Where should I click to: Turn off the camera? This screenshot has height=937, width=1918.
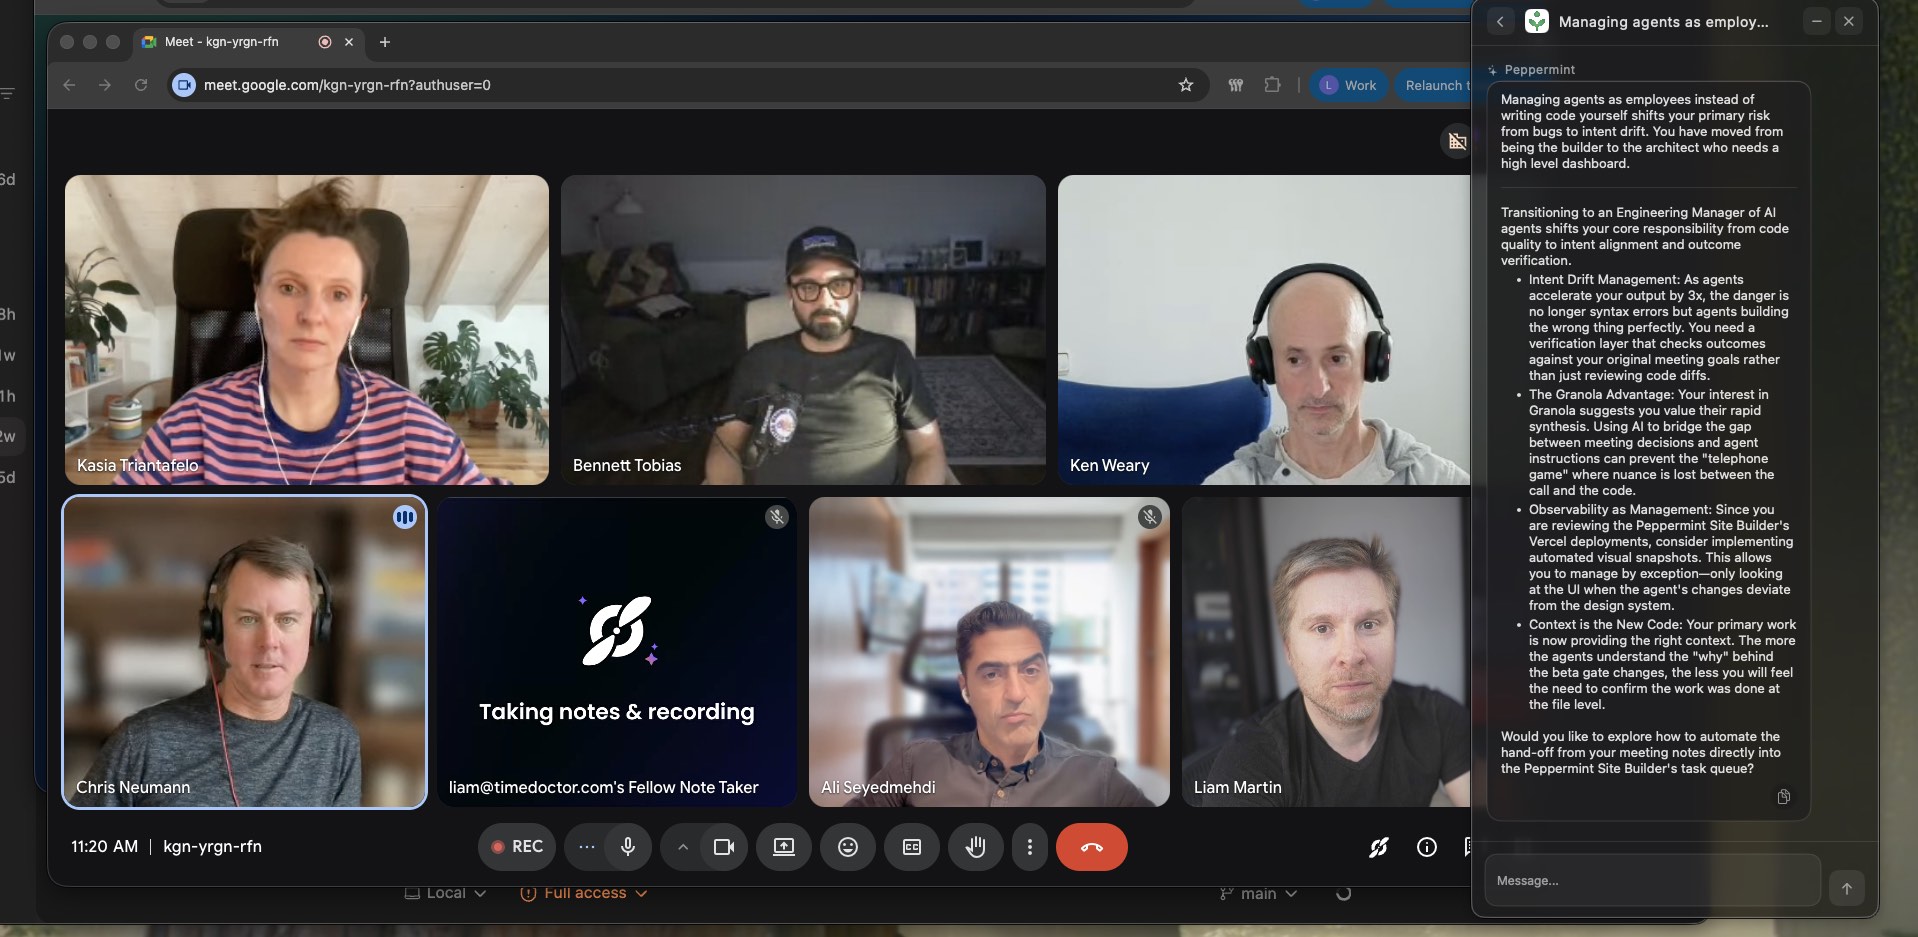pyautogui.click(x=723, y=847)
